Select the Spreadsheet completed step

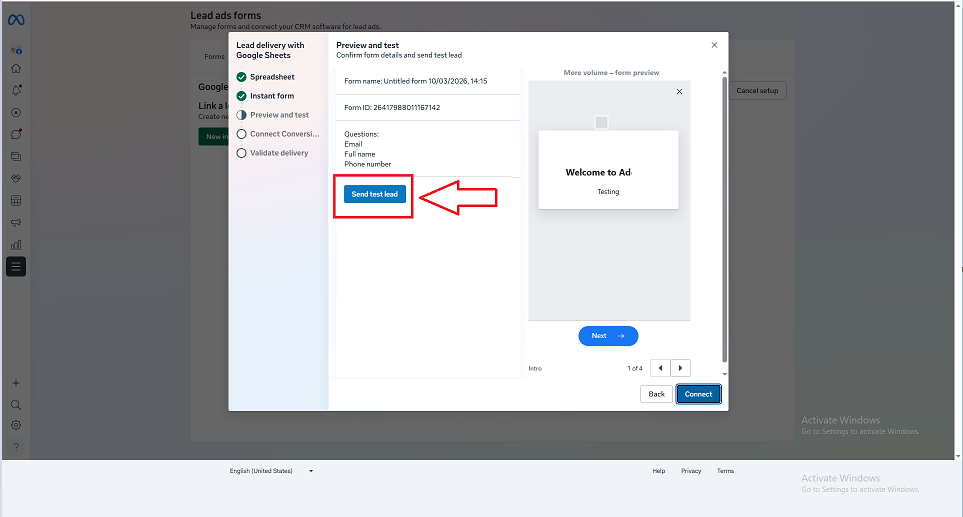pyautogui.click(x=272, y=77)
